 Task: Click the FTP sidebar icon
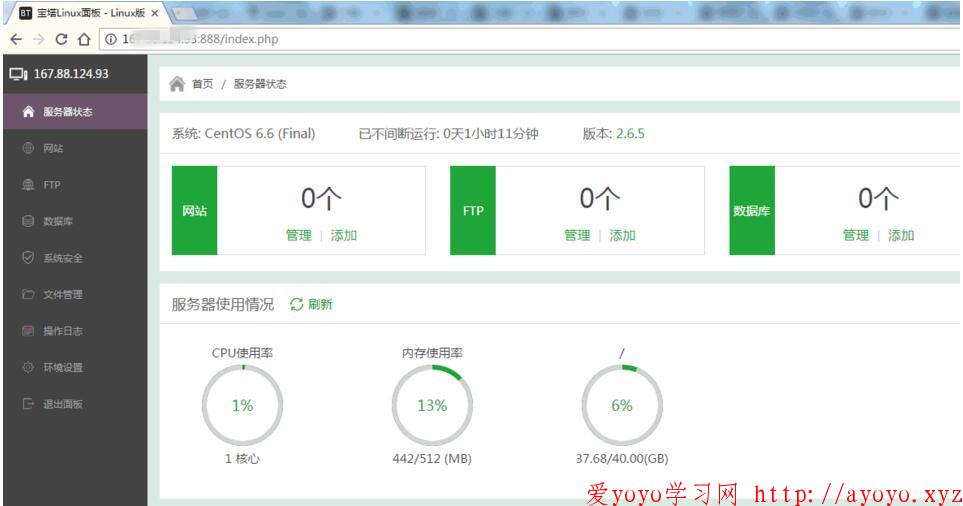pyautogui.click(x=28, y=185)
